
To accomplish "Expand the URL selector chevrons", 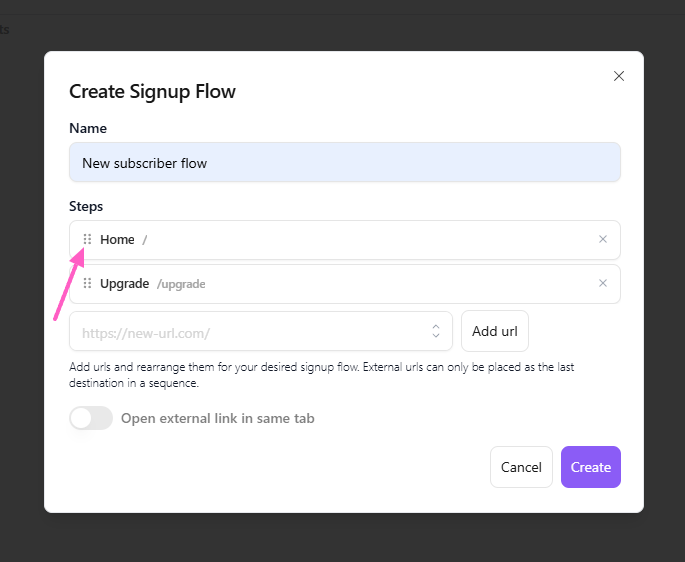I will 436,331.
